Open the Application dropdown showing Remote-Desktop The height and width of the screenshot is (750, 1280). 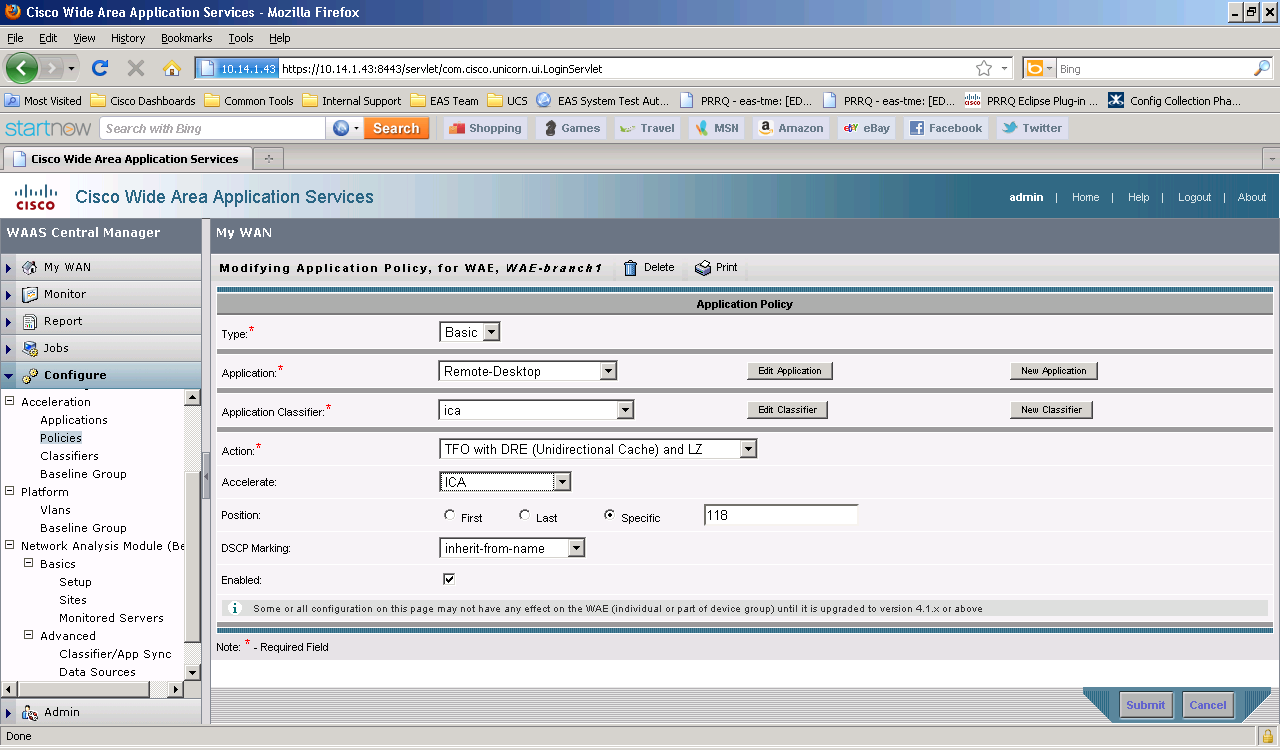(528, 371)
